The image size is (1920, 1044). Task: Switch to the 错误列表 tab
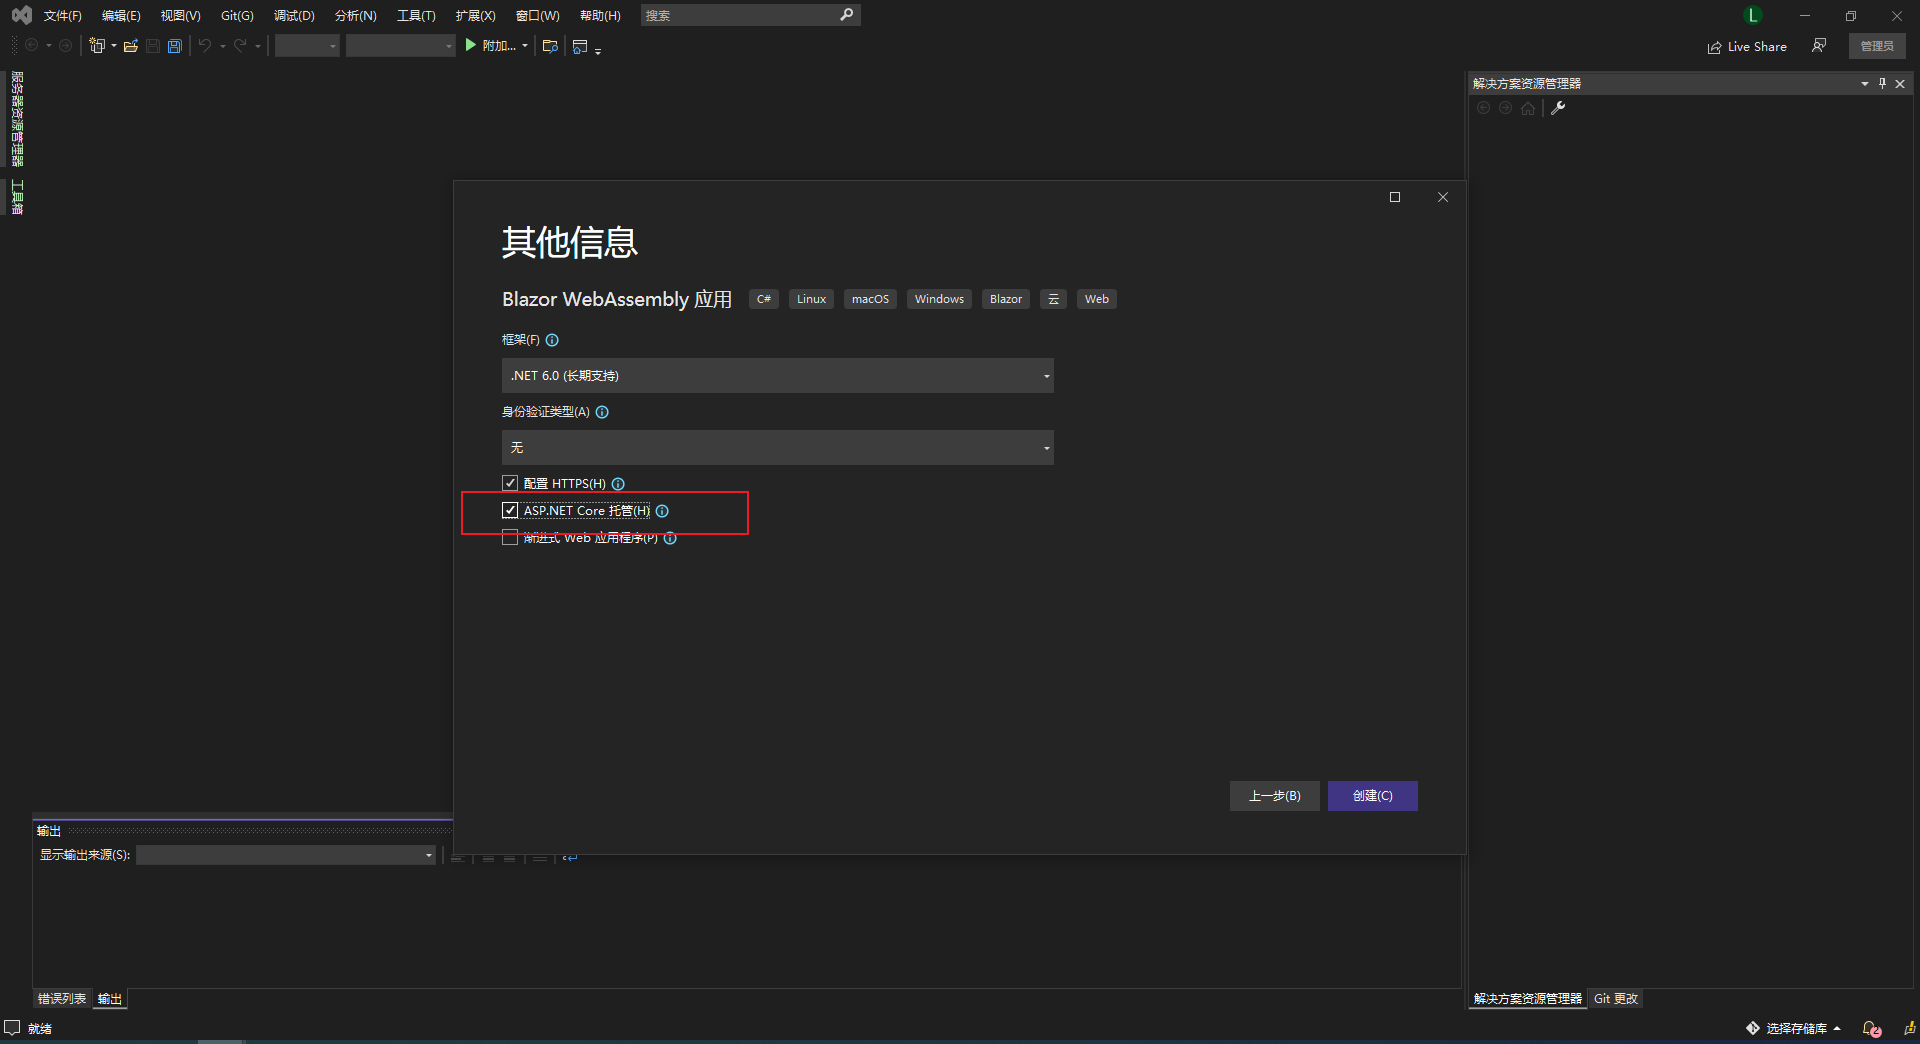point(62,998)
